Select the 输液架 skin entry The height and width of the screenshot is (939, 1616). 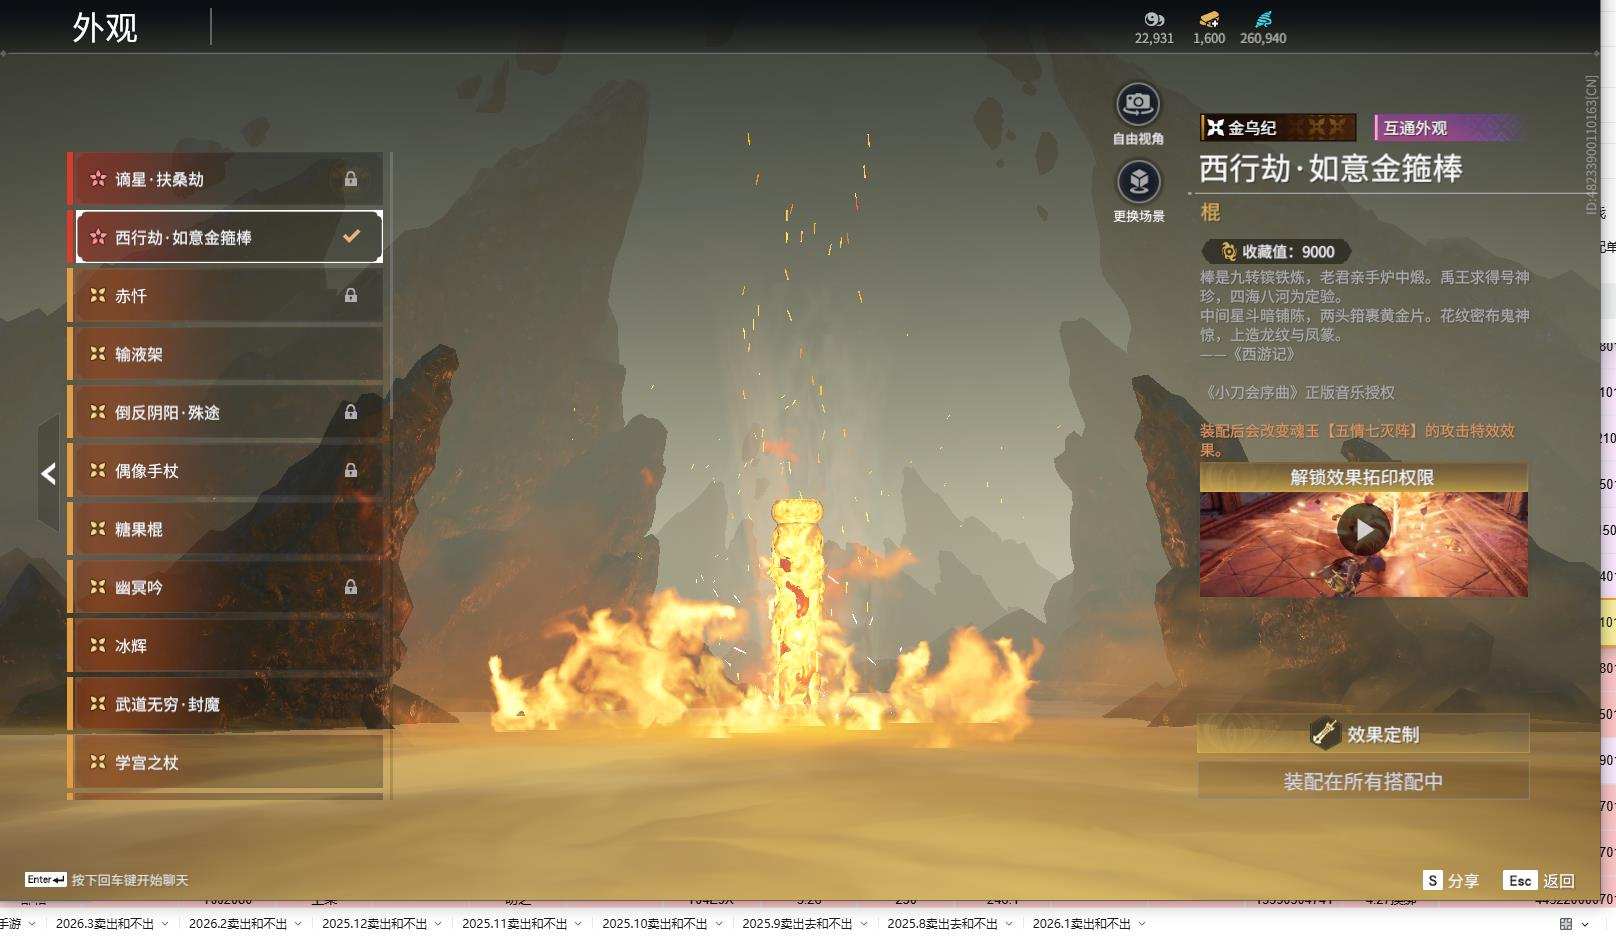(x=225, y=354)
